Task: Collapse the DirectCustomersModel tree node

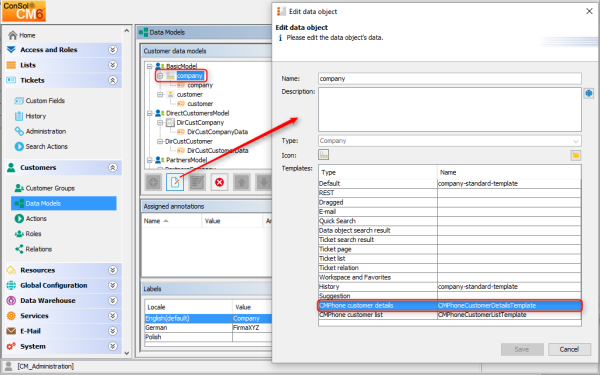Action: (150, 113)
